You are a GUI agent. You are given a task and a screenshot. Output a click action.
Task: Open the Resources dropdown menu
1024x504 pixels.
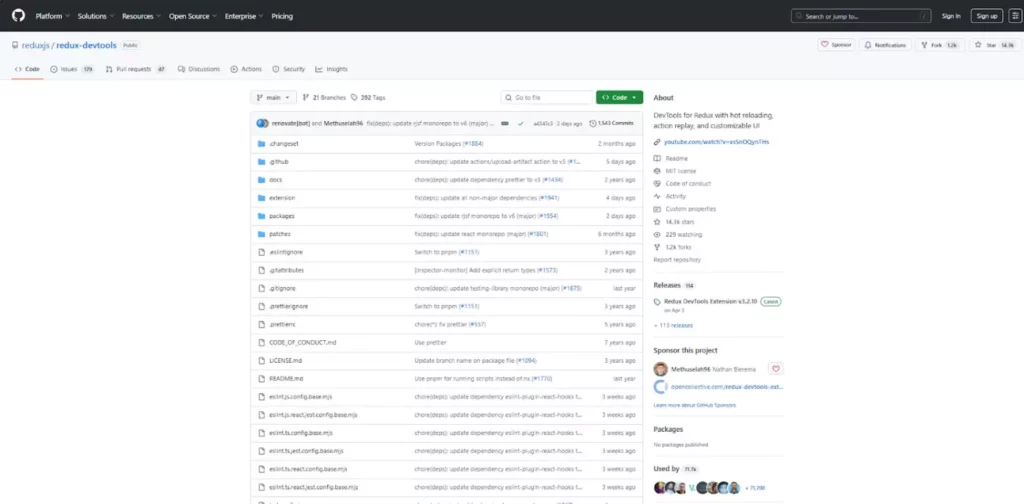coord(141,16)
